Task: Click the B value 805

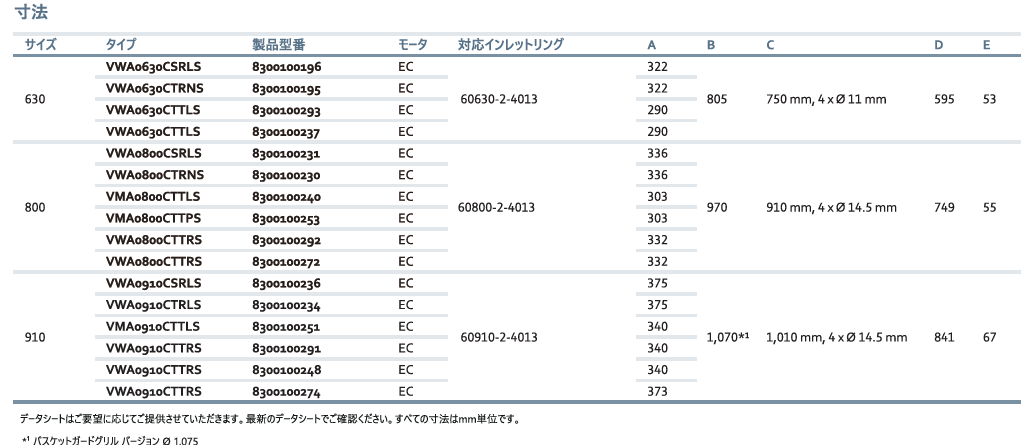Action: [716, 100]
